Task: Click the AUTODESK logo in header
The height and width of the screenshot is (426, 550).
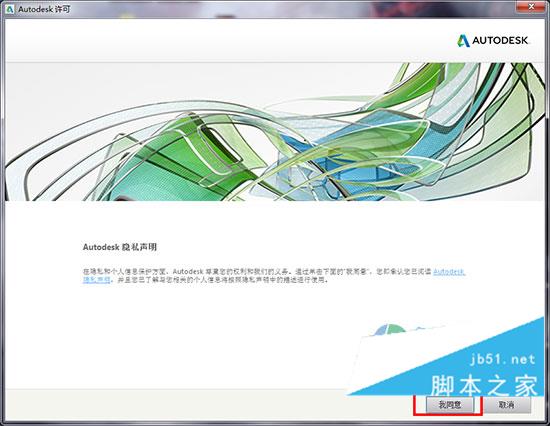Action: coord(492,40)
